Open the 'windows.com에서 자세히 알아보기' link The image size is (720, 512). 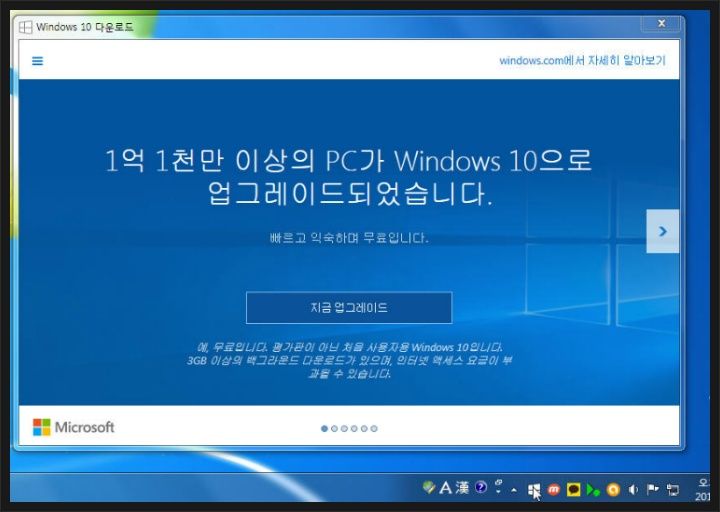pos(582,60)
